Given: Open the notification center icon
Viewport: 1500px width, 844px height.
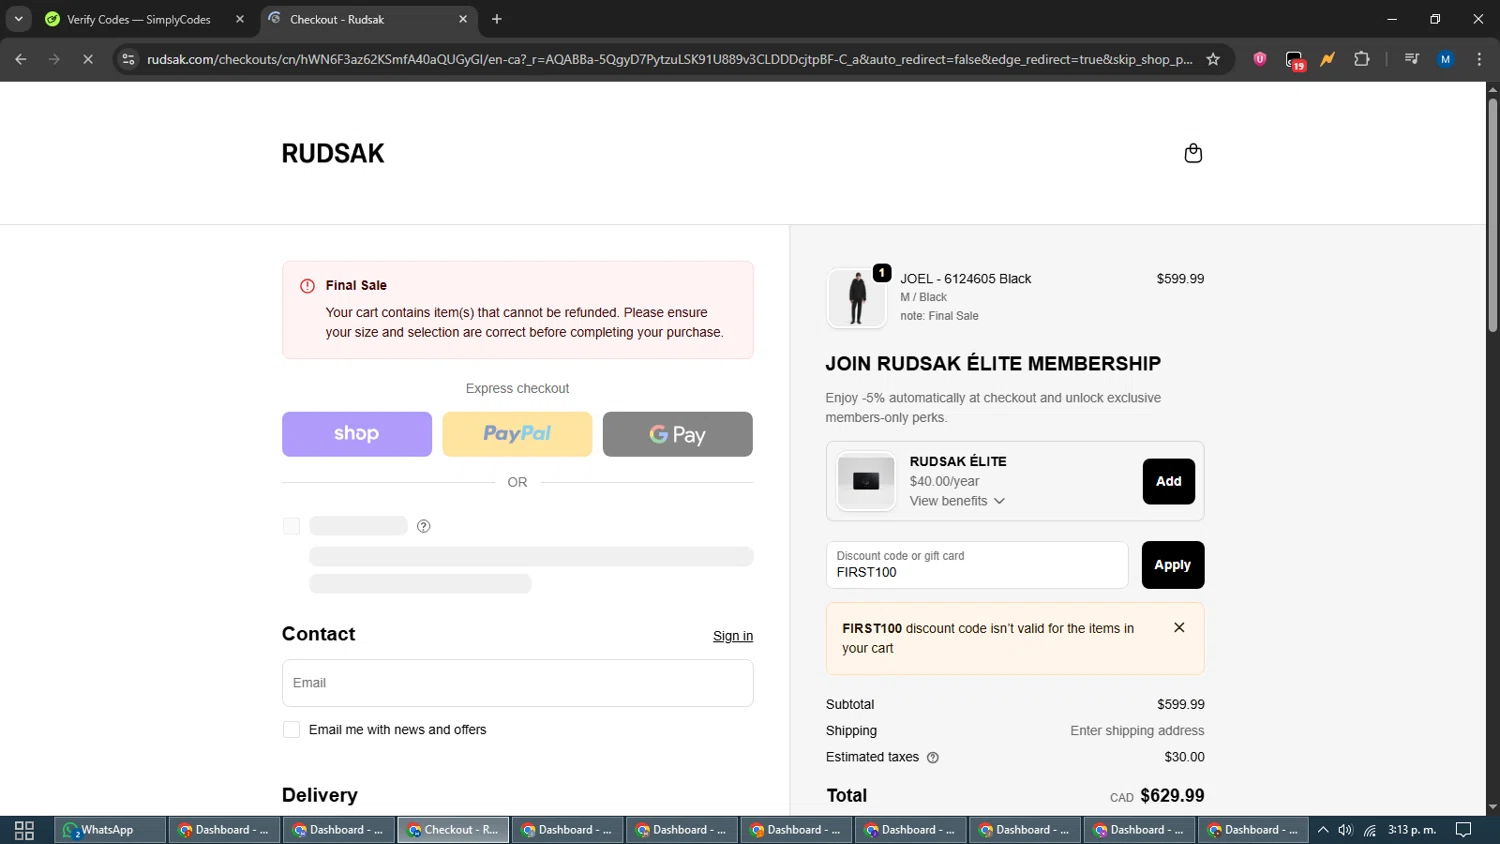Looking at the screenshot, I should pyautogui.click(x=1464, y=830).
